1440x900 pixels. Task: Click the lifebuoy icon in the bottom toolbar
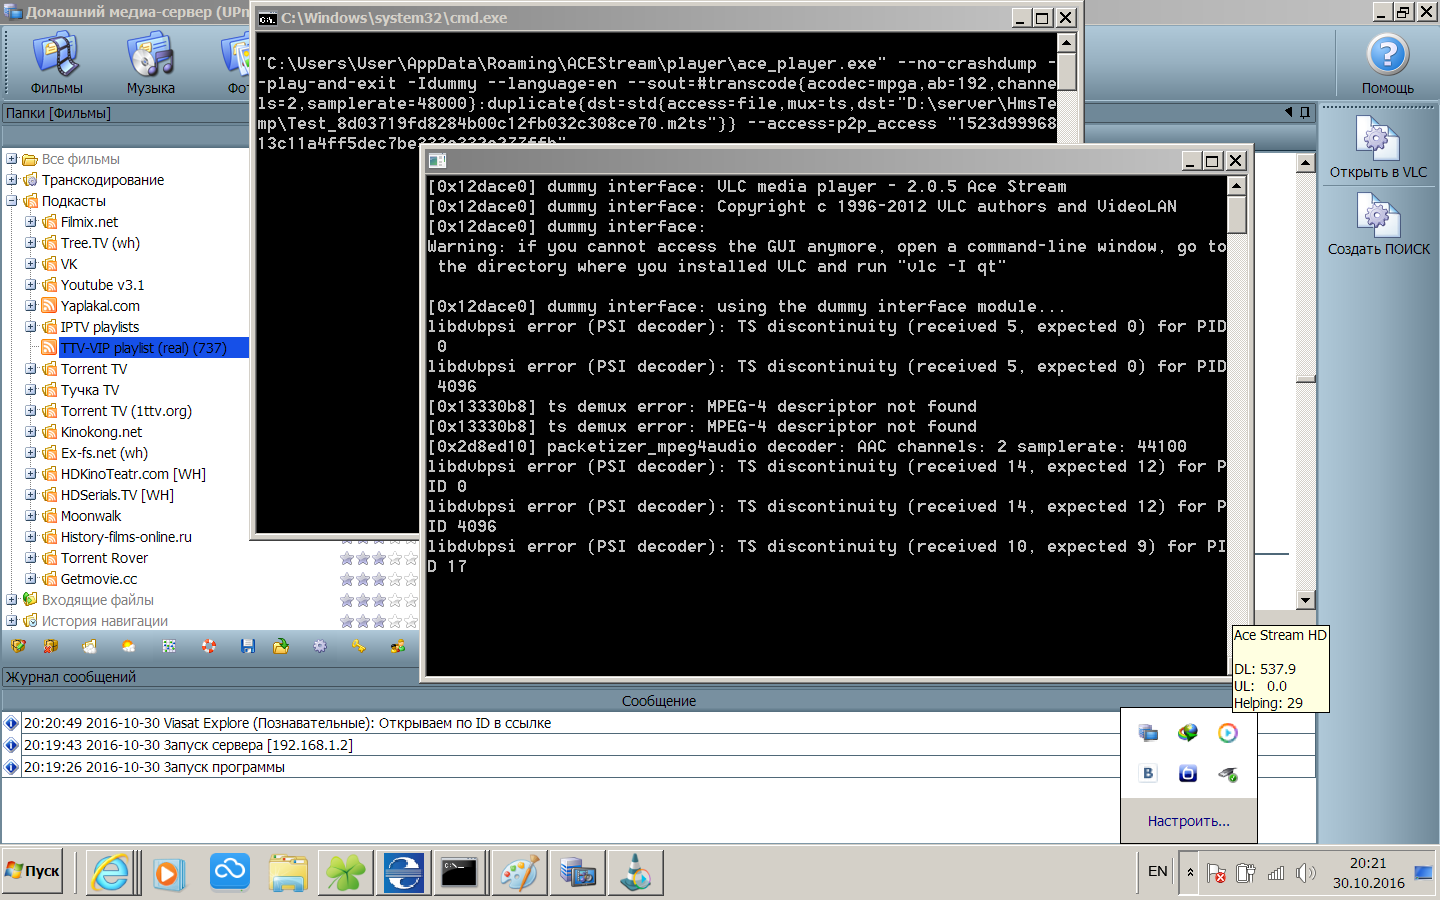click(209, 647)
